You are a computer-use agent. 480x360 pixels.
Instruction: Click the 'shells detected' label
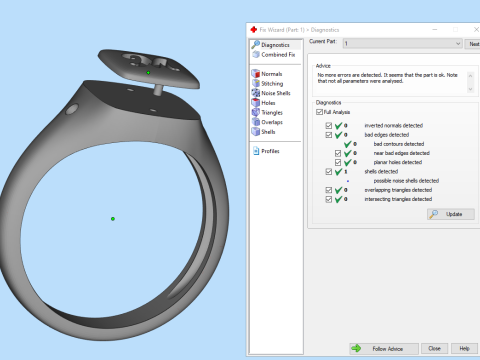click(x=381, y=171)
